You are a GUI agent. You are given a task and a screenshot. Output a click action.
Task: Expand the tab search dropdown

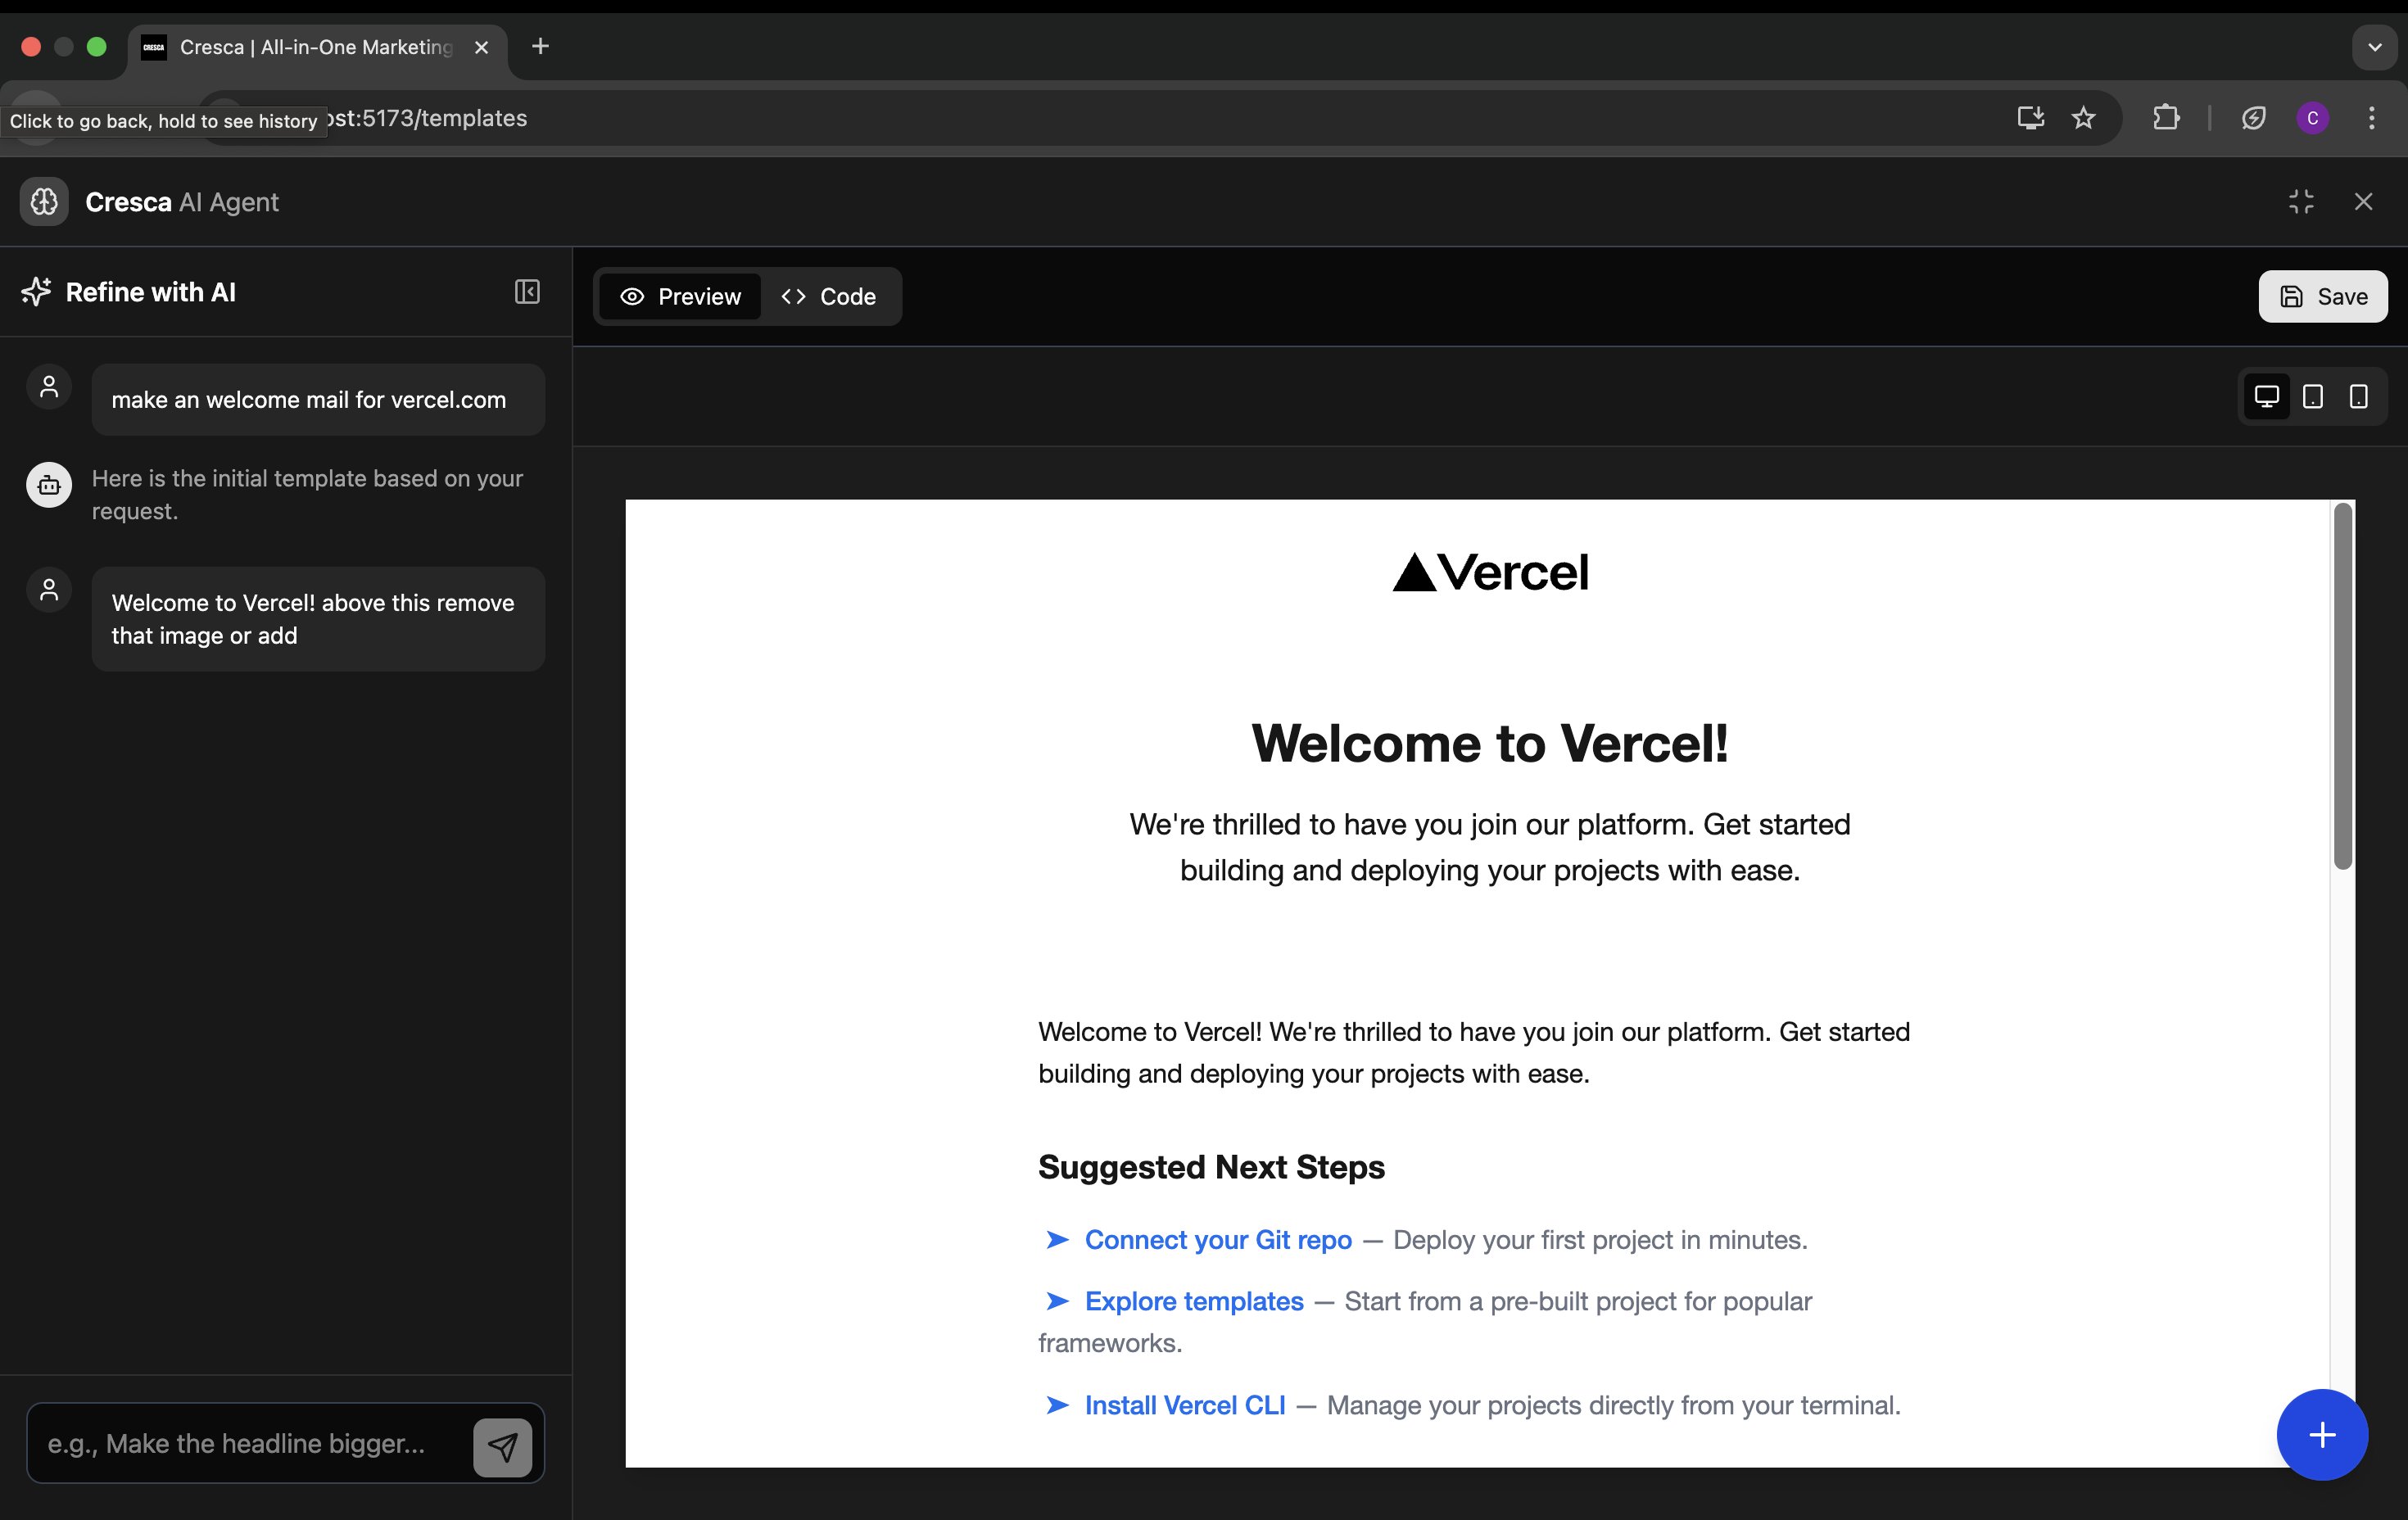[x=2374, y=47]
